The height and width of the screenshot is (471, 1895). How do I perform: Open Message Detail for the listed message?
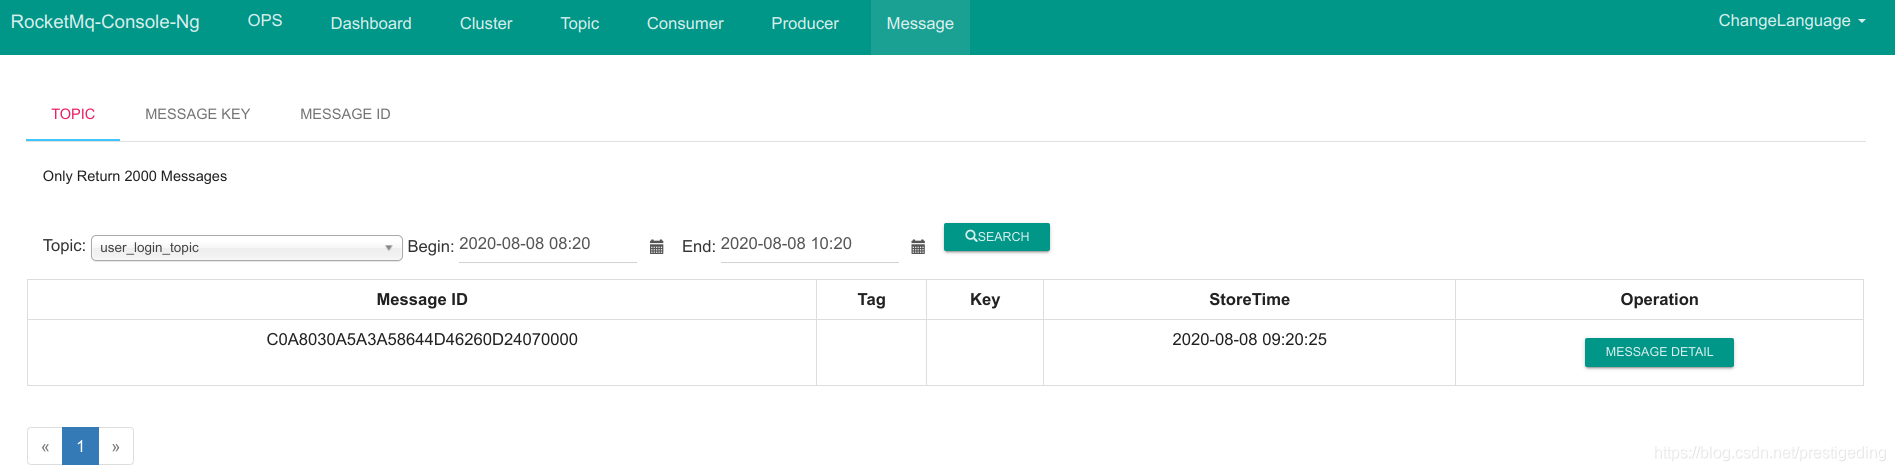[x=1658, y=352]
